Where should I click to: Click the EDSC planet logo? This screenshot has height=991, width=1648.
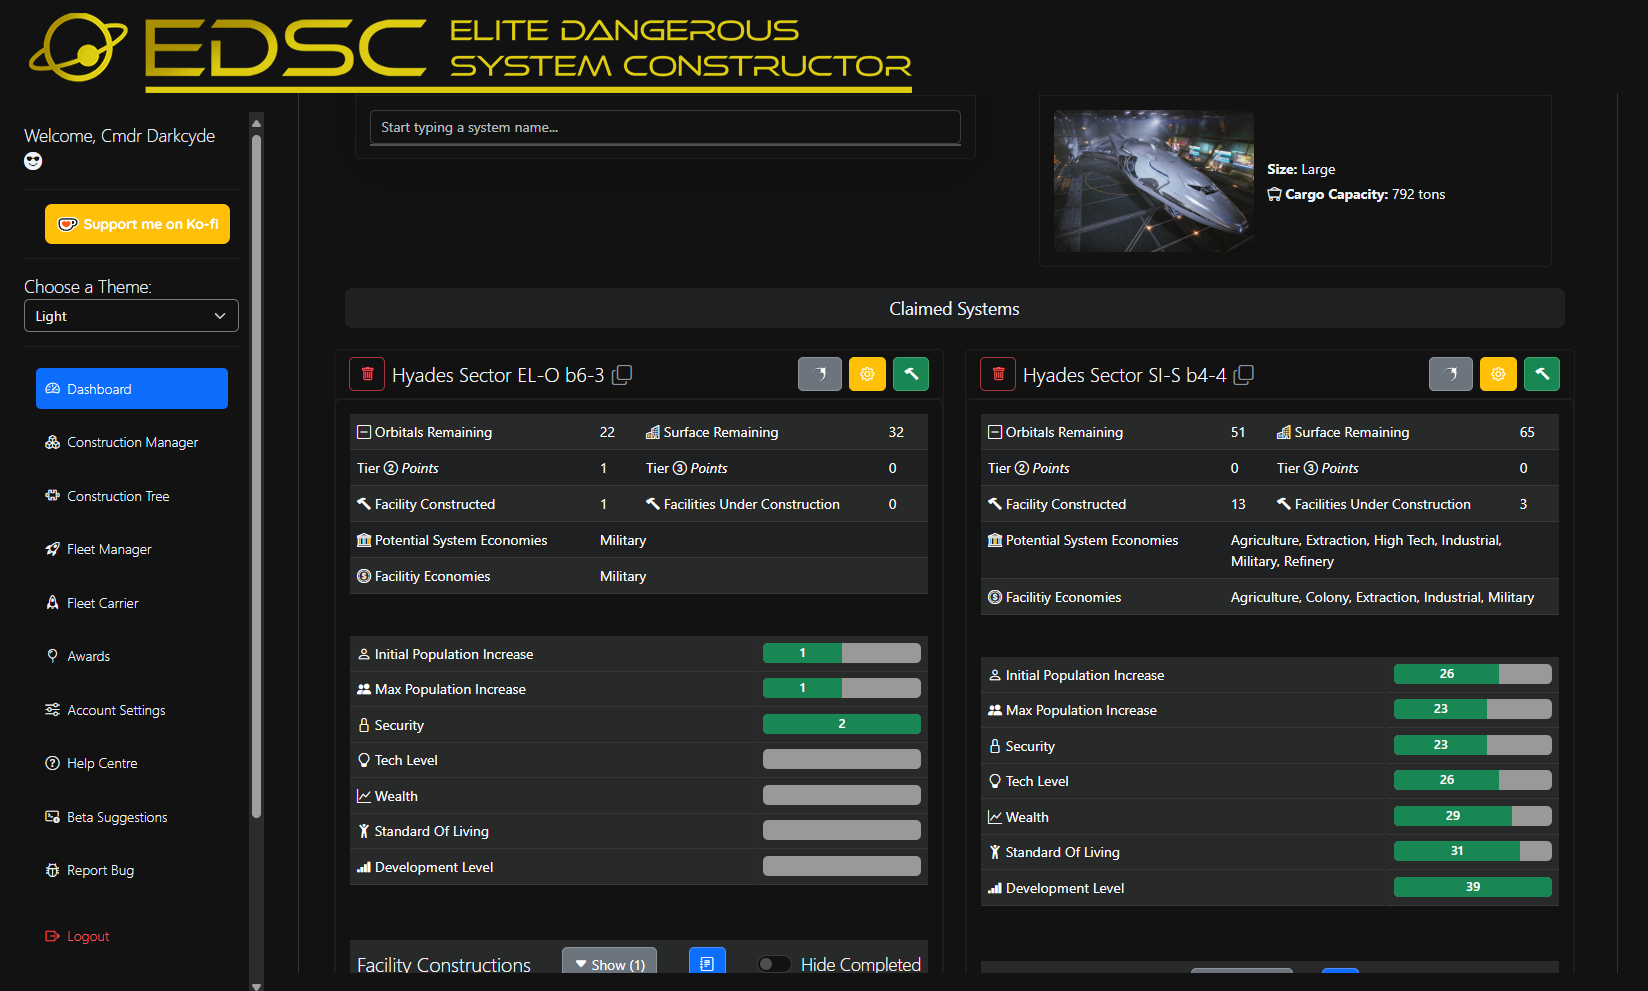coord(78,47)
